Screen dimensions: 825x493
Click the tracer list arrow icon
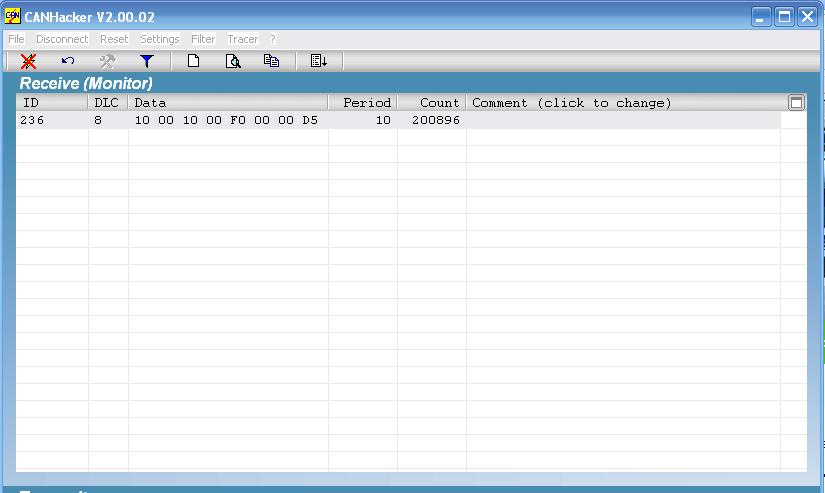318,61
